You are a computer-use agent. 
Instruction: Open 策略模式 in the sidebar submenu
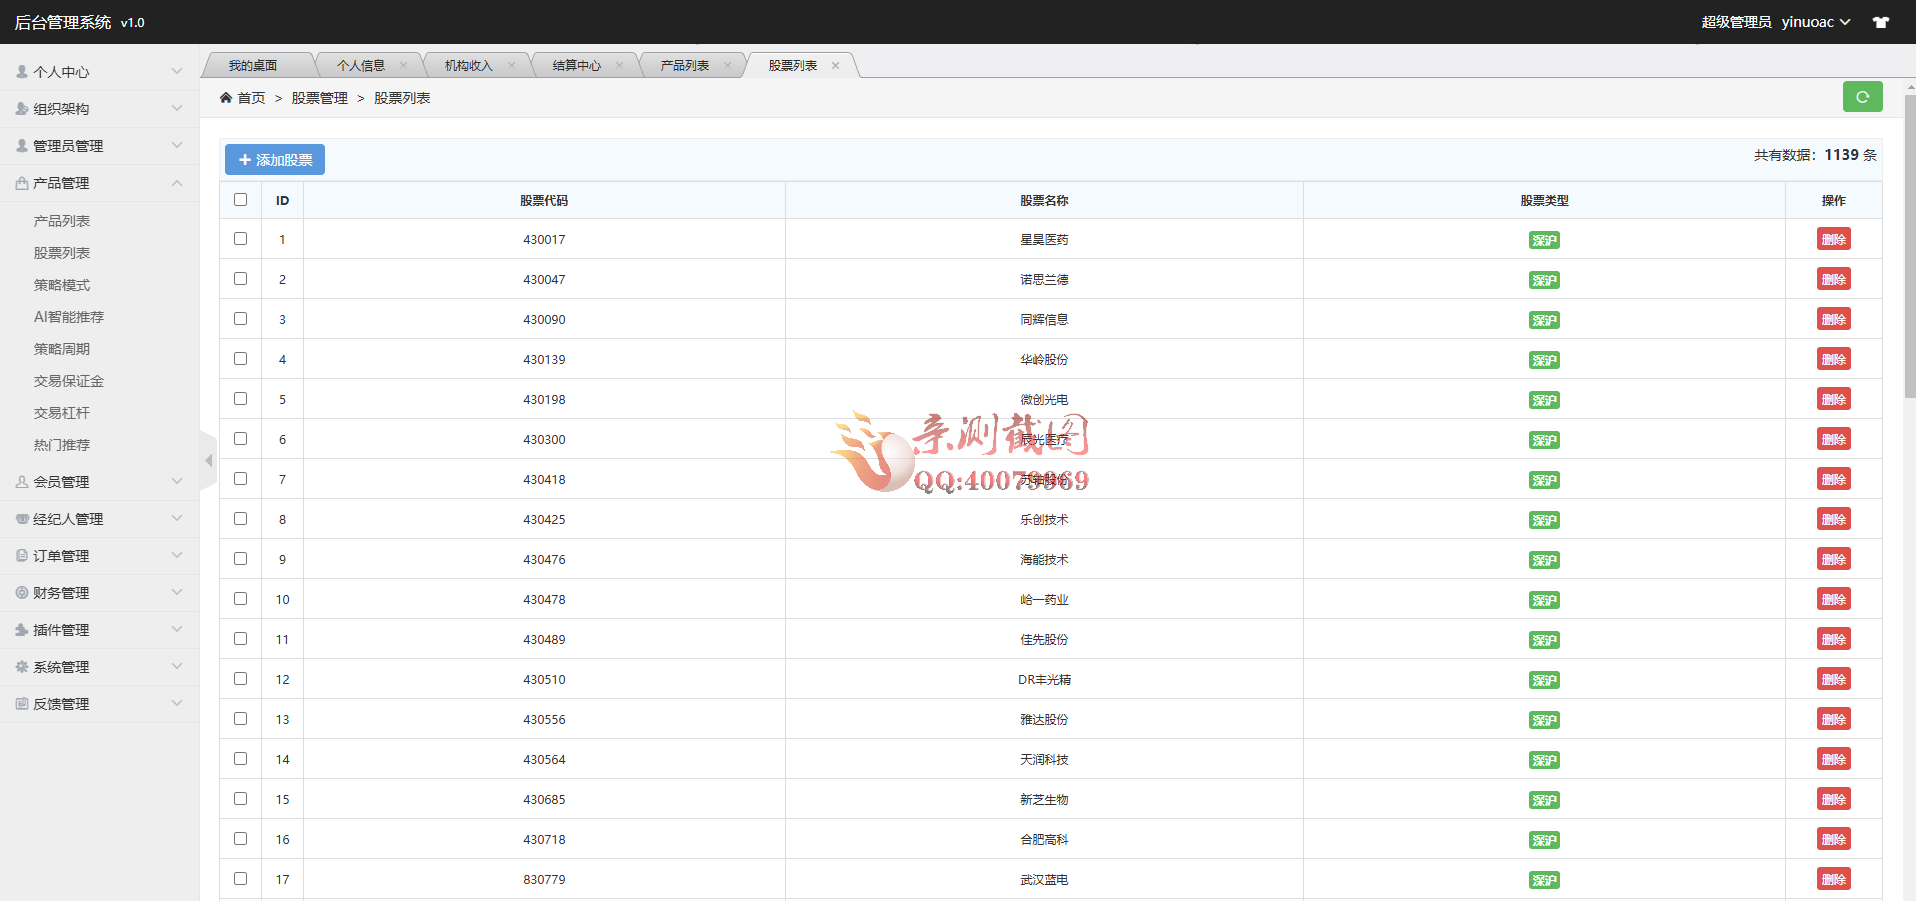click(62, 285)
